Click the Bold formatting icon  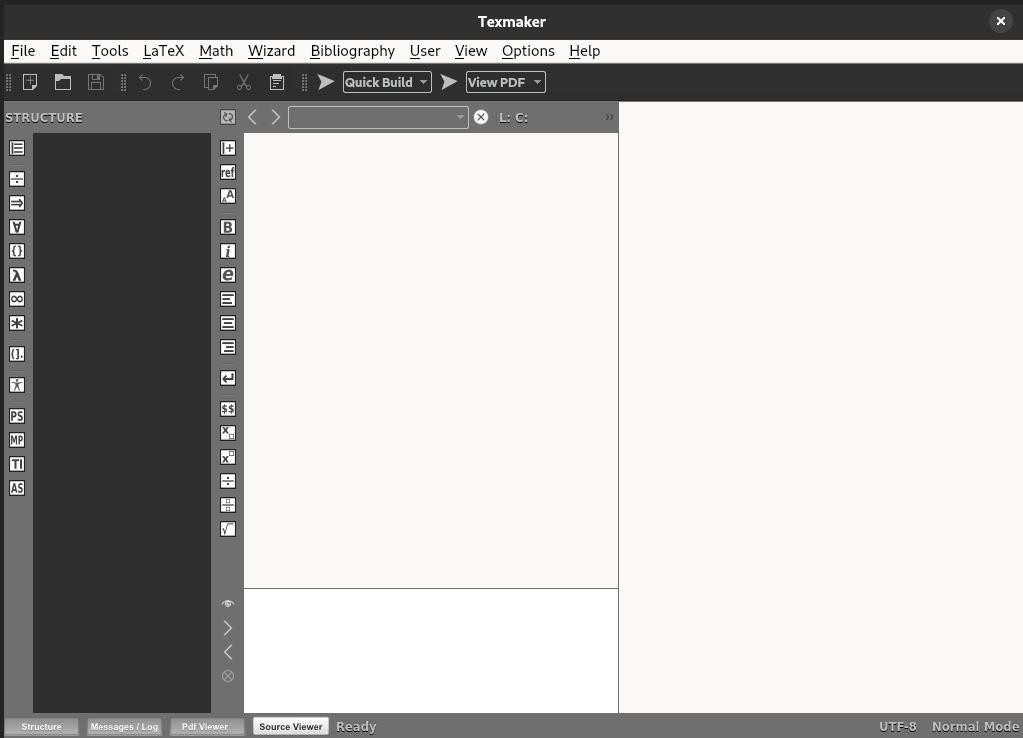(x=228, y=227)
